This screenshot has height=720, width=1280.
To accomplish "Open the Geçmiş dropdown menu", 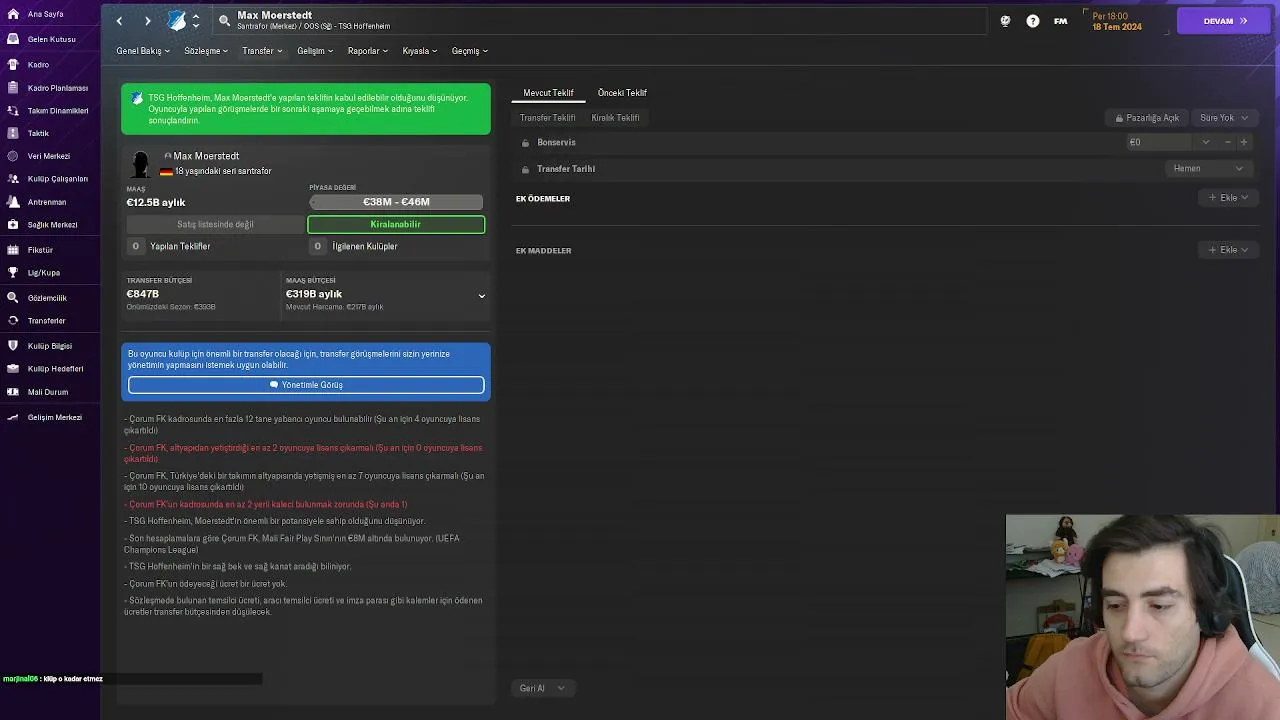I will click(470, 51).
